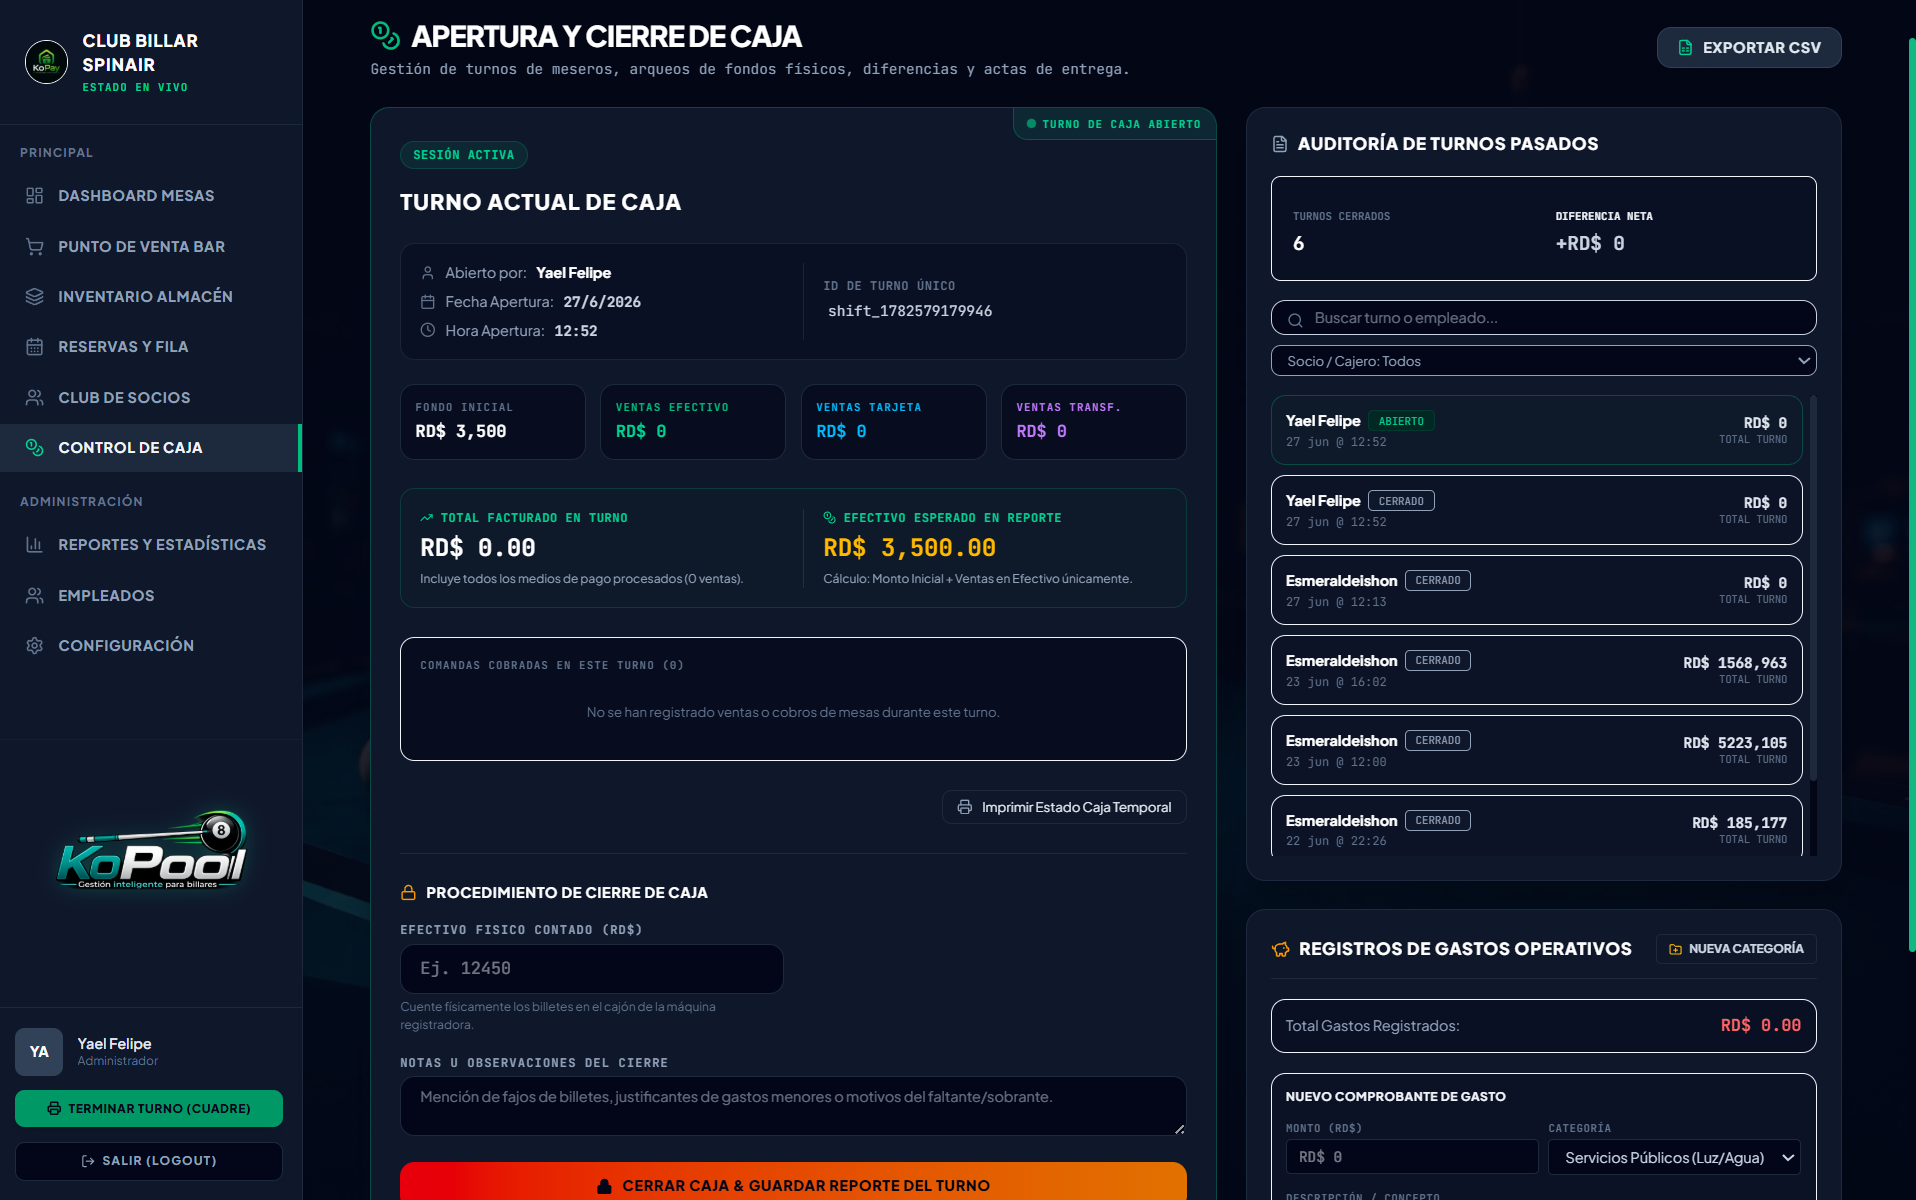Select Esmeraldeishon shift RD$ 5223,105
This screenshot has width=1916, height=1200.
[x=1536, y=750]
